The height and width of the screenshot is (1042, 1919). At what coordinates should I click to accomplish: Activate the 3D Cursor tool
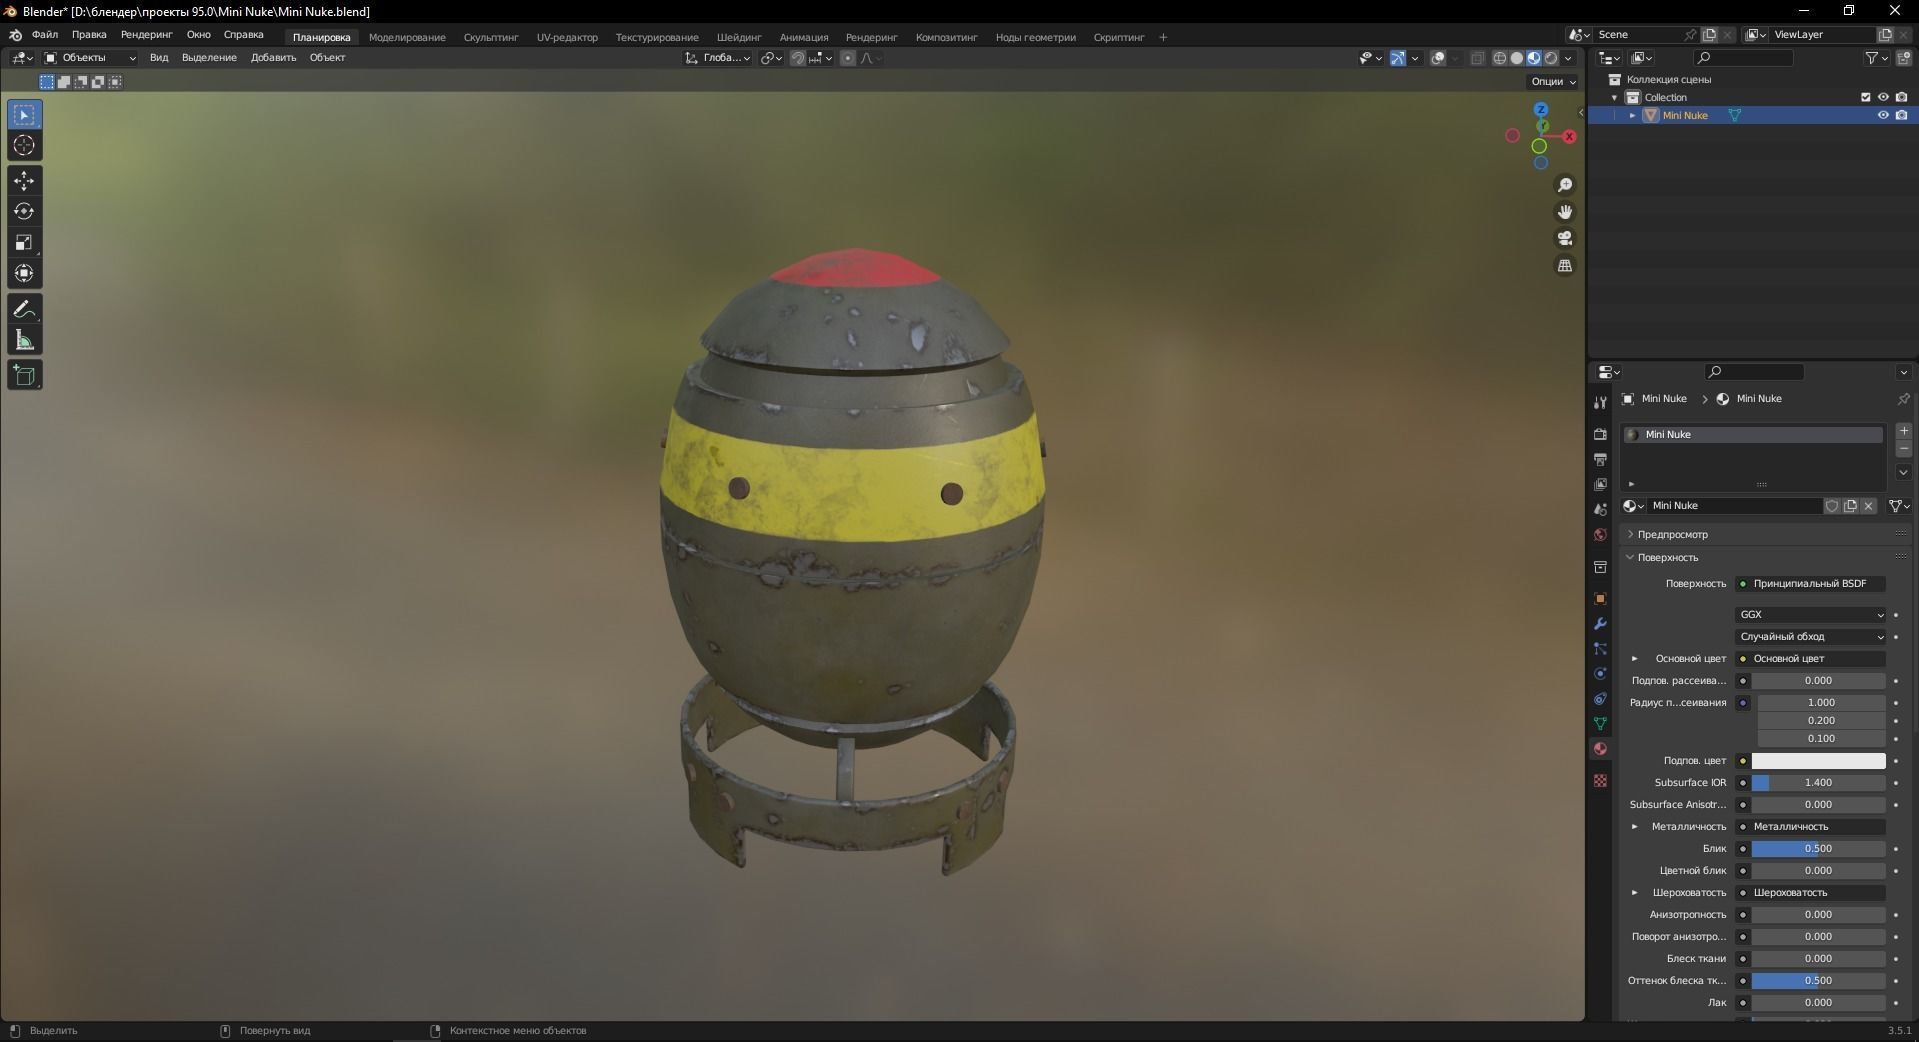24,146
